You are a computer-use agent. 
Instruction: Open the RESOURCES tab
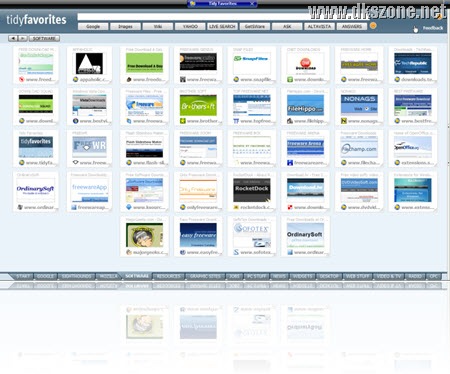coord(168,276)
